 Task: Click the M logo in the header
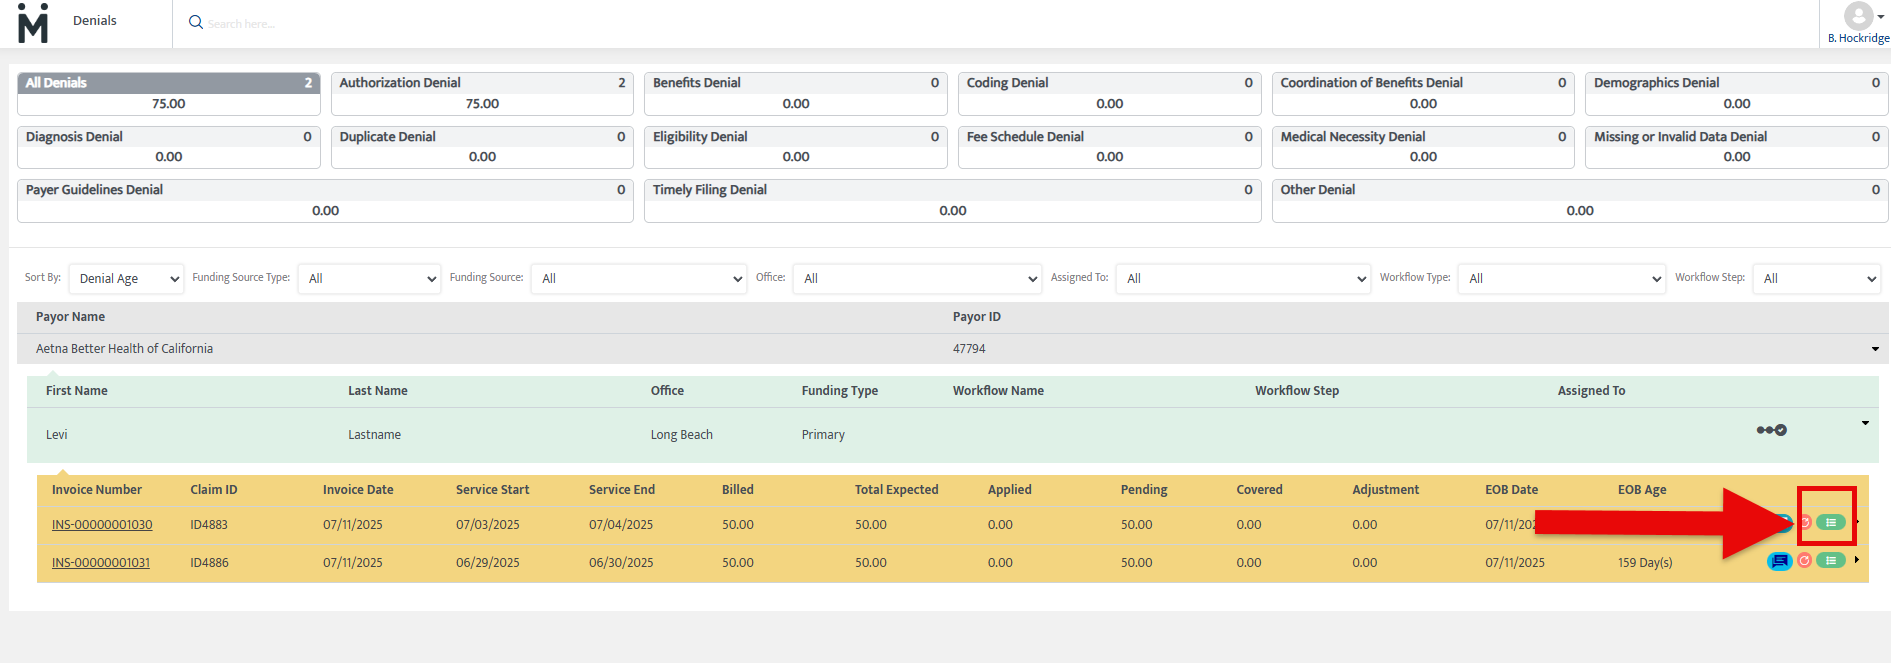click(33, 23)
